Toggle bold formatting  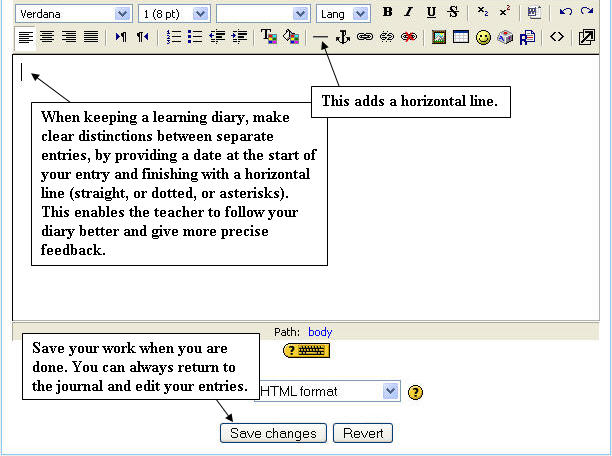coord(387,13)
